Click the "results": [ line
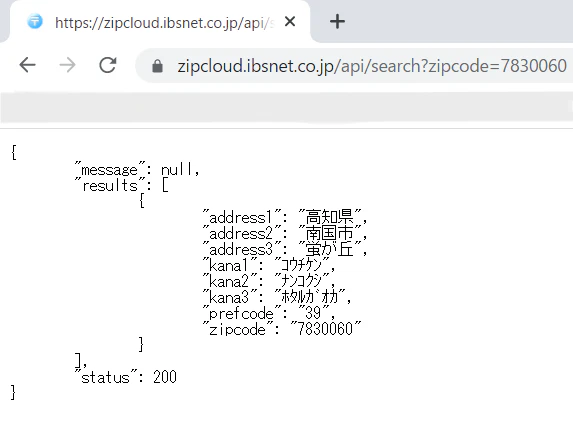Image resolution: width=573 pixels, height=428 pixels. 122,186
